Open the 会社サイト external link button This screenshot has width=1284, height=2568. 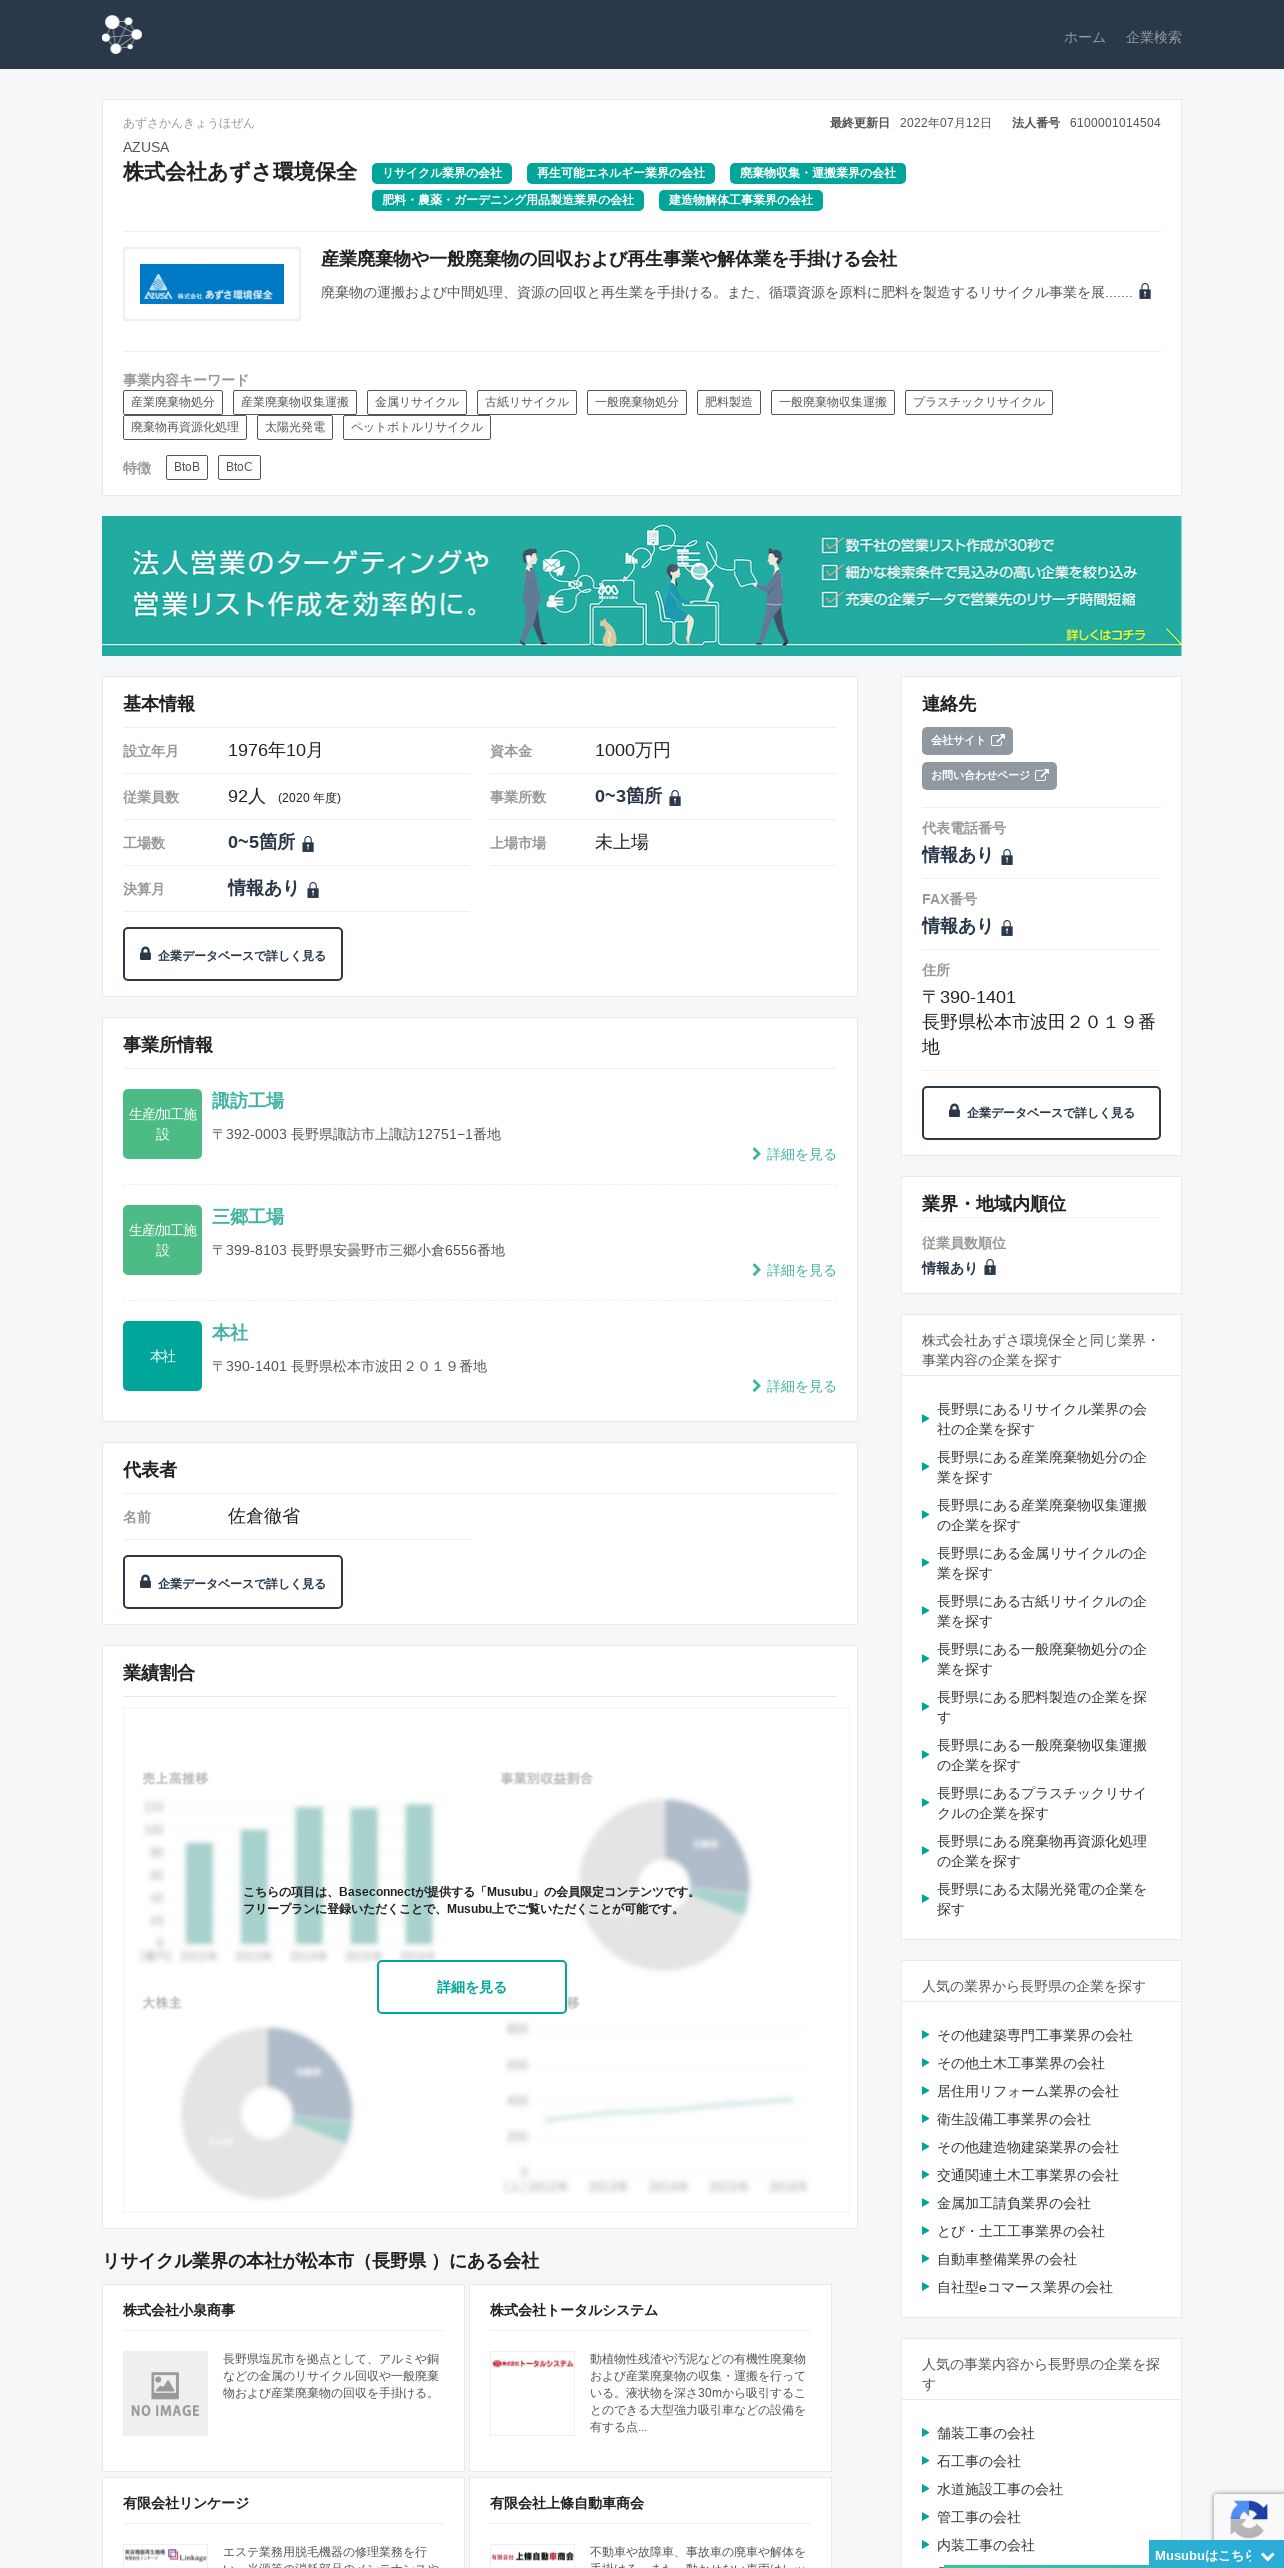point(967,741)
